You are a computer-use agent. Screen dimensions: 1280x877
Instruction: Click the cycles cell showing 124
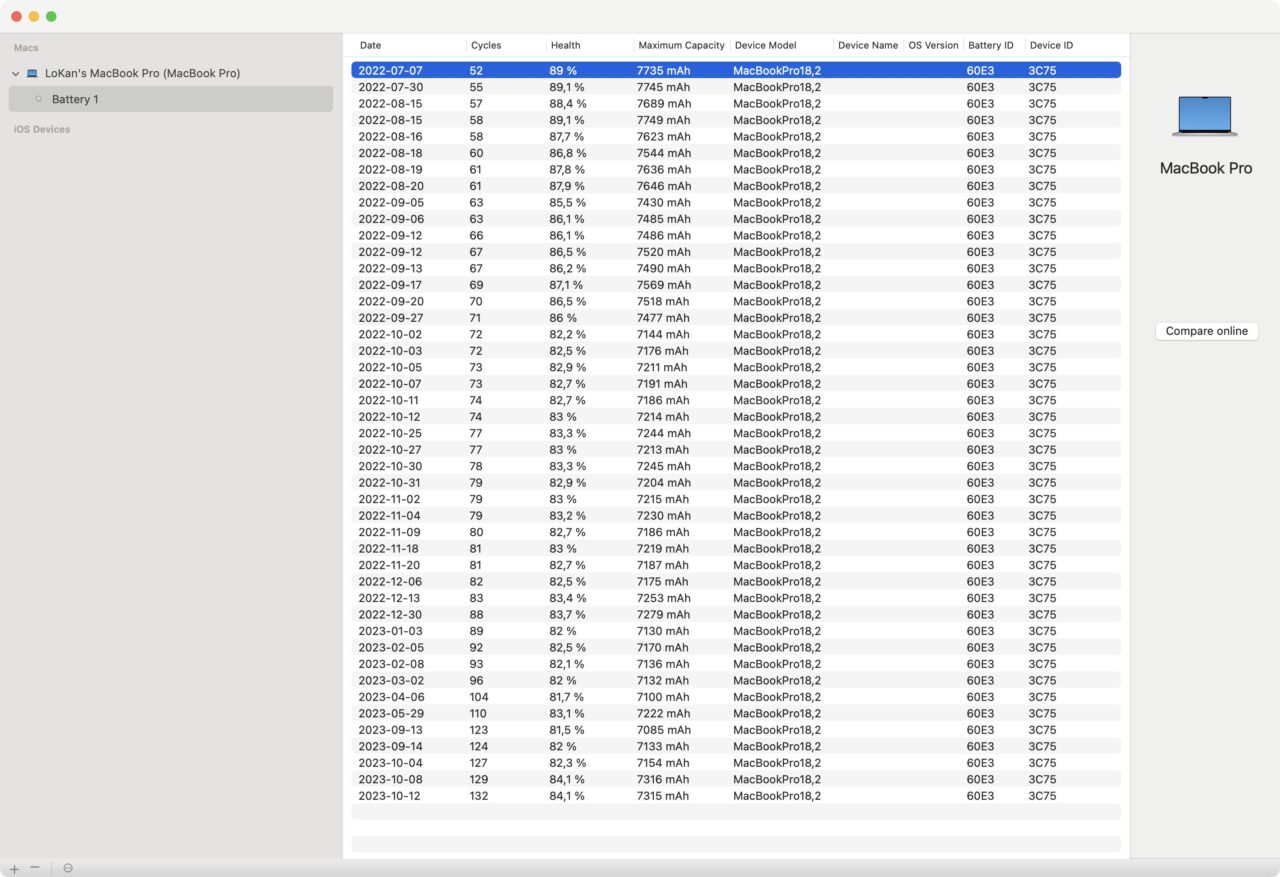click(479, 747)
